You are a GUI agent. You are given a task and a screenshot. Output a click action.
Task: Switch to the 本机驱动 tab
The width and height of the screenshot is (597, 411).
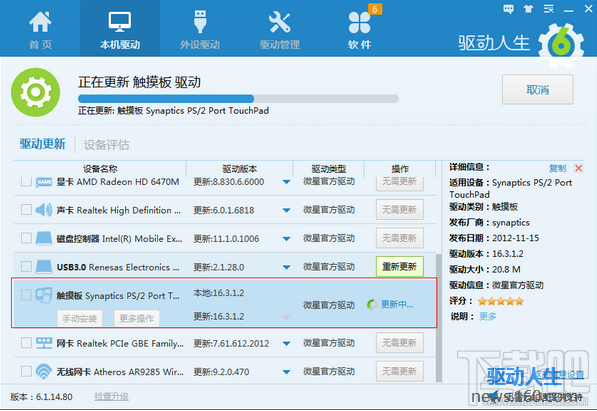(120, 28)
